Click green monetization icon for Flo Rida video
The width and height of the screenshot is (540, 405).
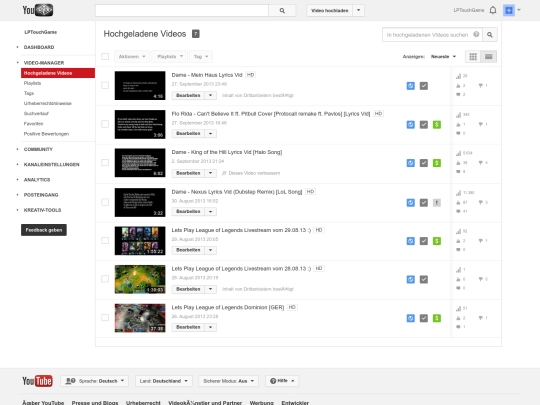tap(437, 125)
